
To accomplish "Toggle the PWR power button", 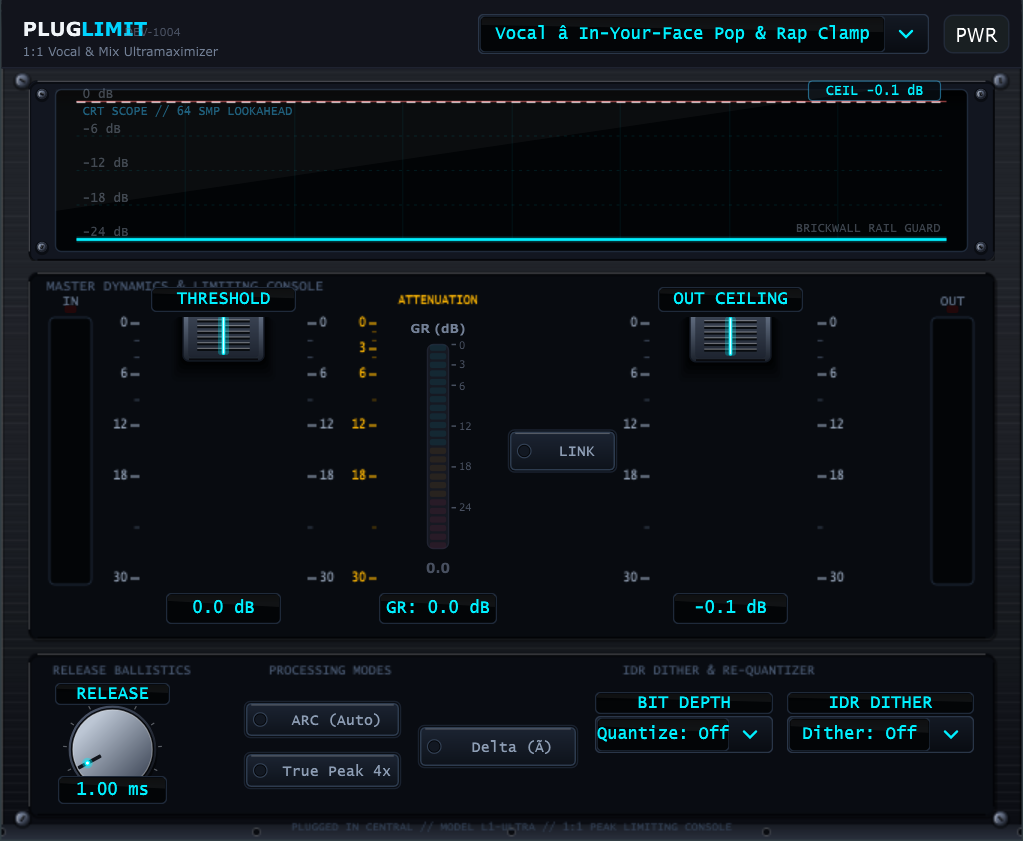I will coord(976,35).
